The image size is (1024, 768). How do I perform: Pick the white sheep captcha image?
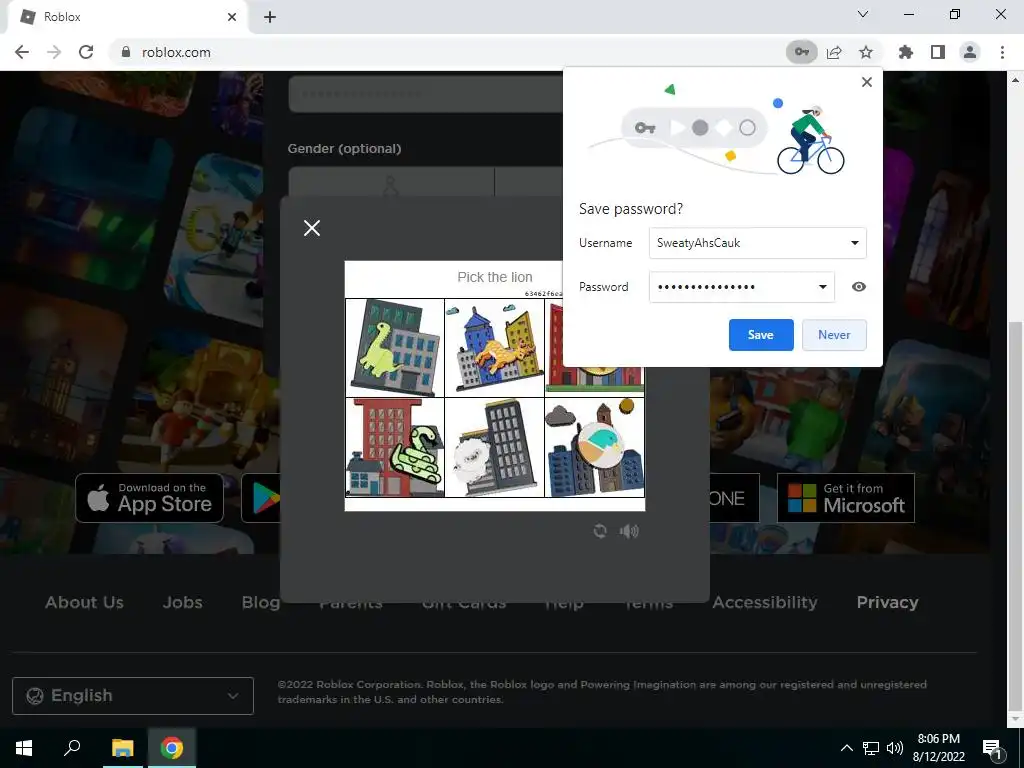[x=494, y=447]
